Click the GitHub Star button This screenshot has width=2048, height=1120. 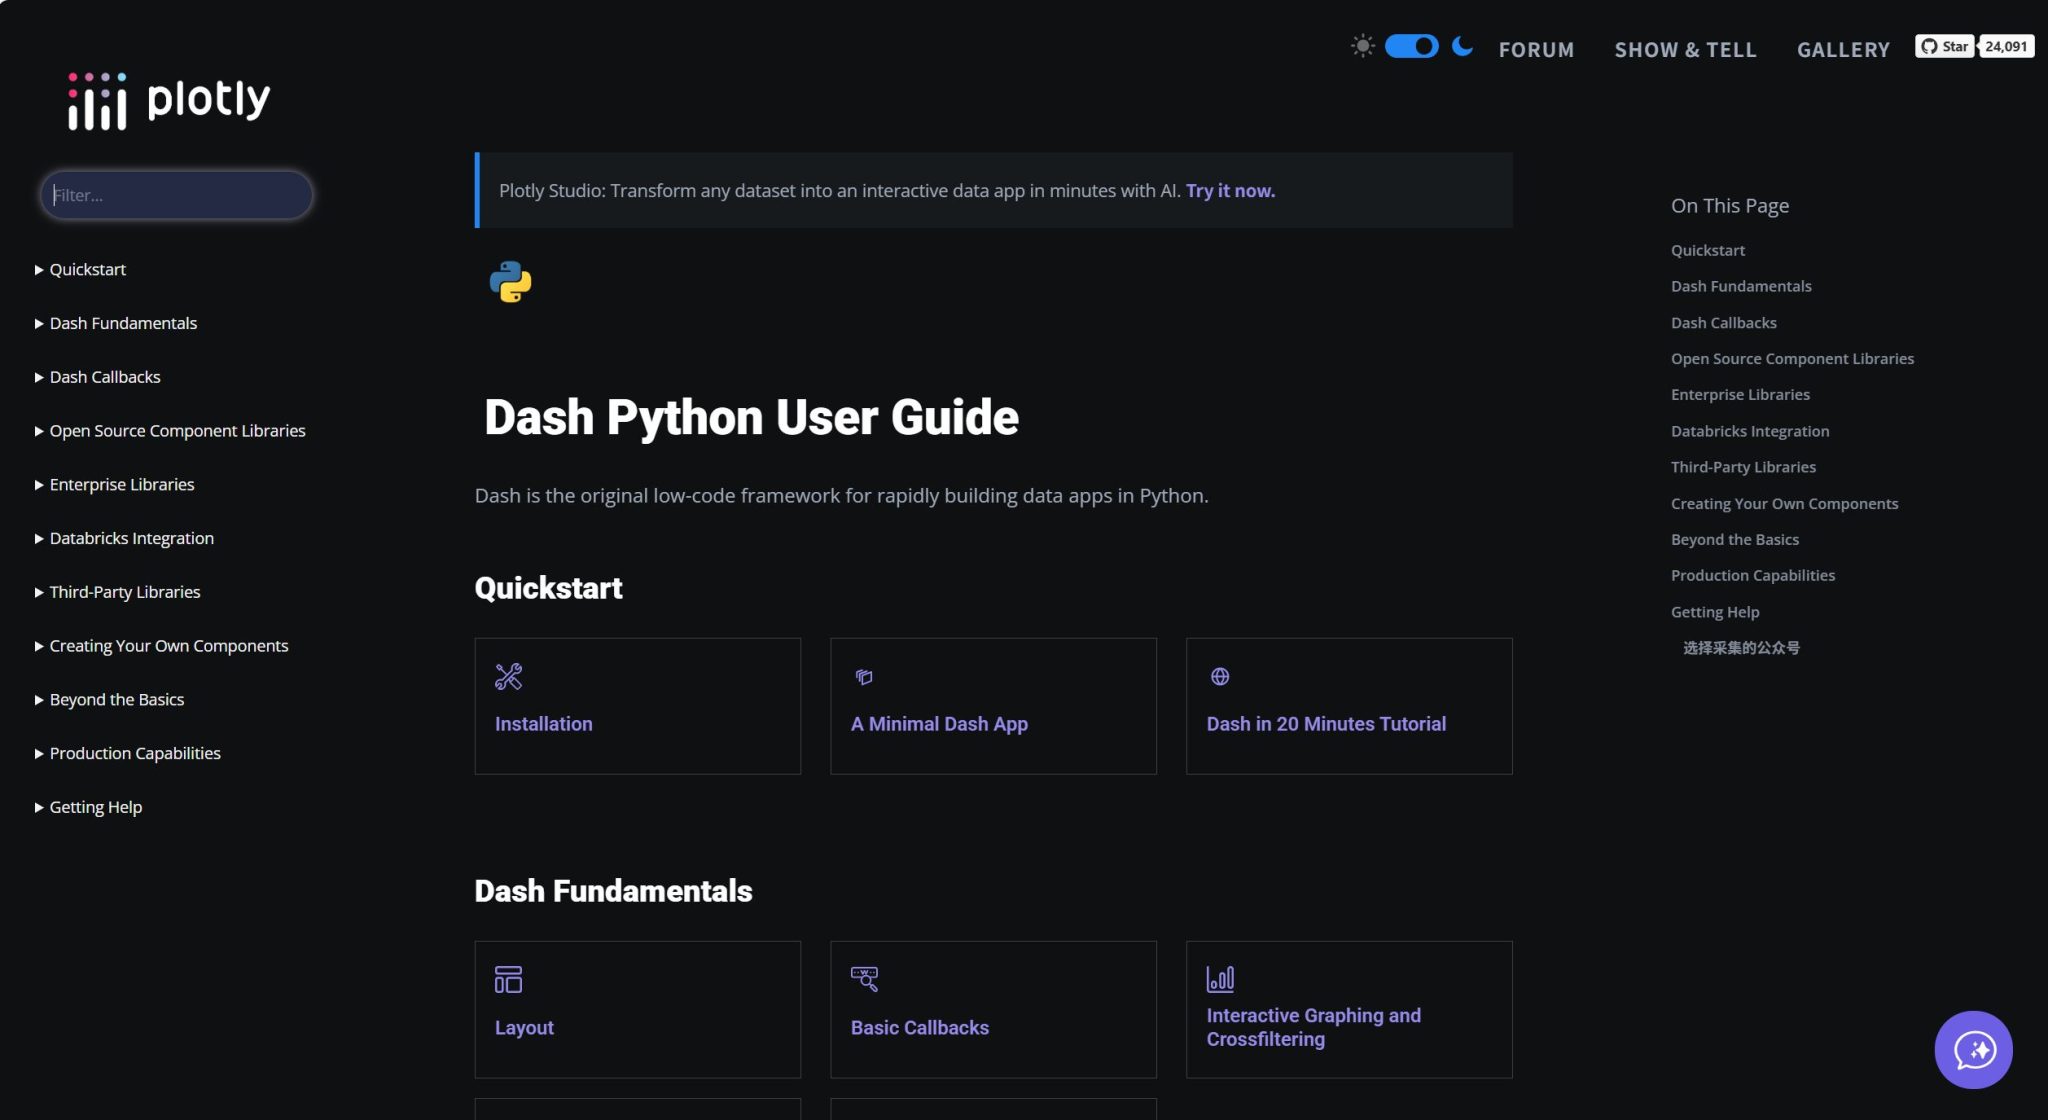pyautogui.click(x=1944, y=46)
